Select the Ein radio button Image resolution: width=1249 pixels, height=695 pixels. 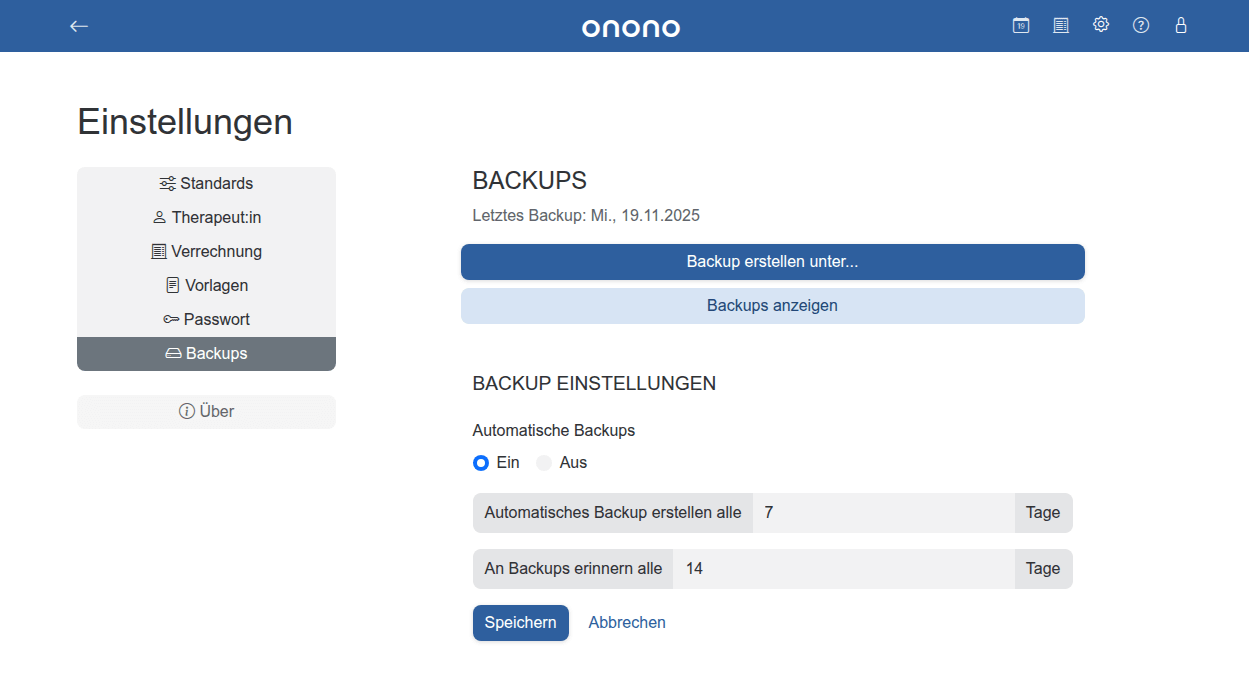click(481, 462)
